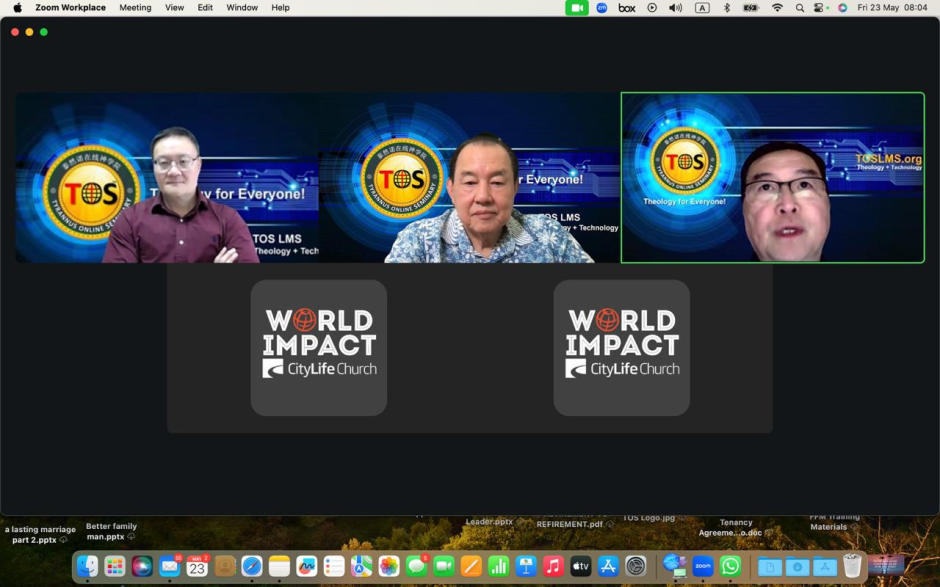The image size is (940, 587).
Task: Open the View menu
Action: (174, 8)
